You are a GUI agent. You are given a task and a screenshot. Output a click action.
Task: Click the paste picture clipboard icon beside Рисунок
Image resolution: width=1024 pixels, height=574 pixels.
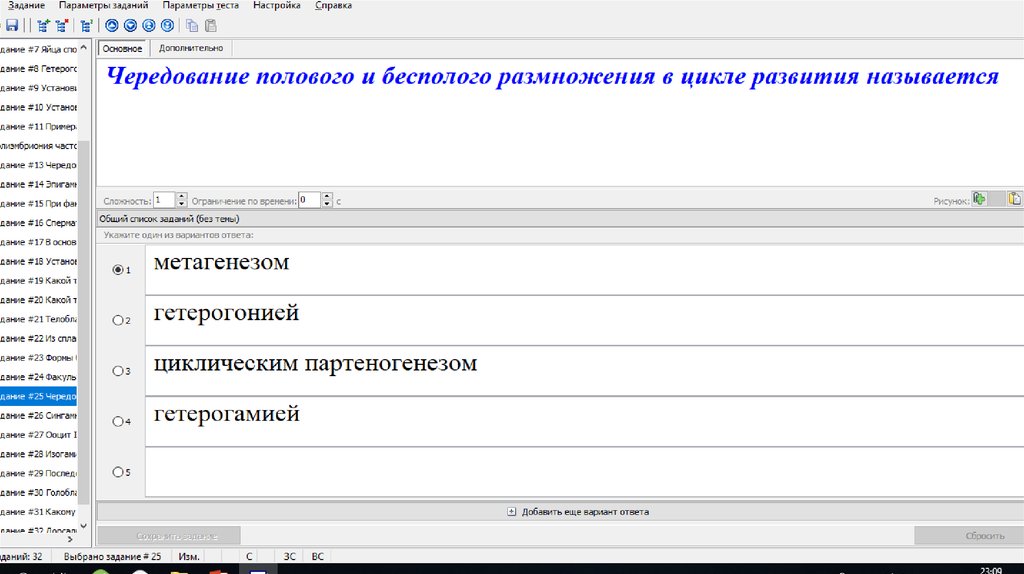click(1014, 199)
